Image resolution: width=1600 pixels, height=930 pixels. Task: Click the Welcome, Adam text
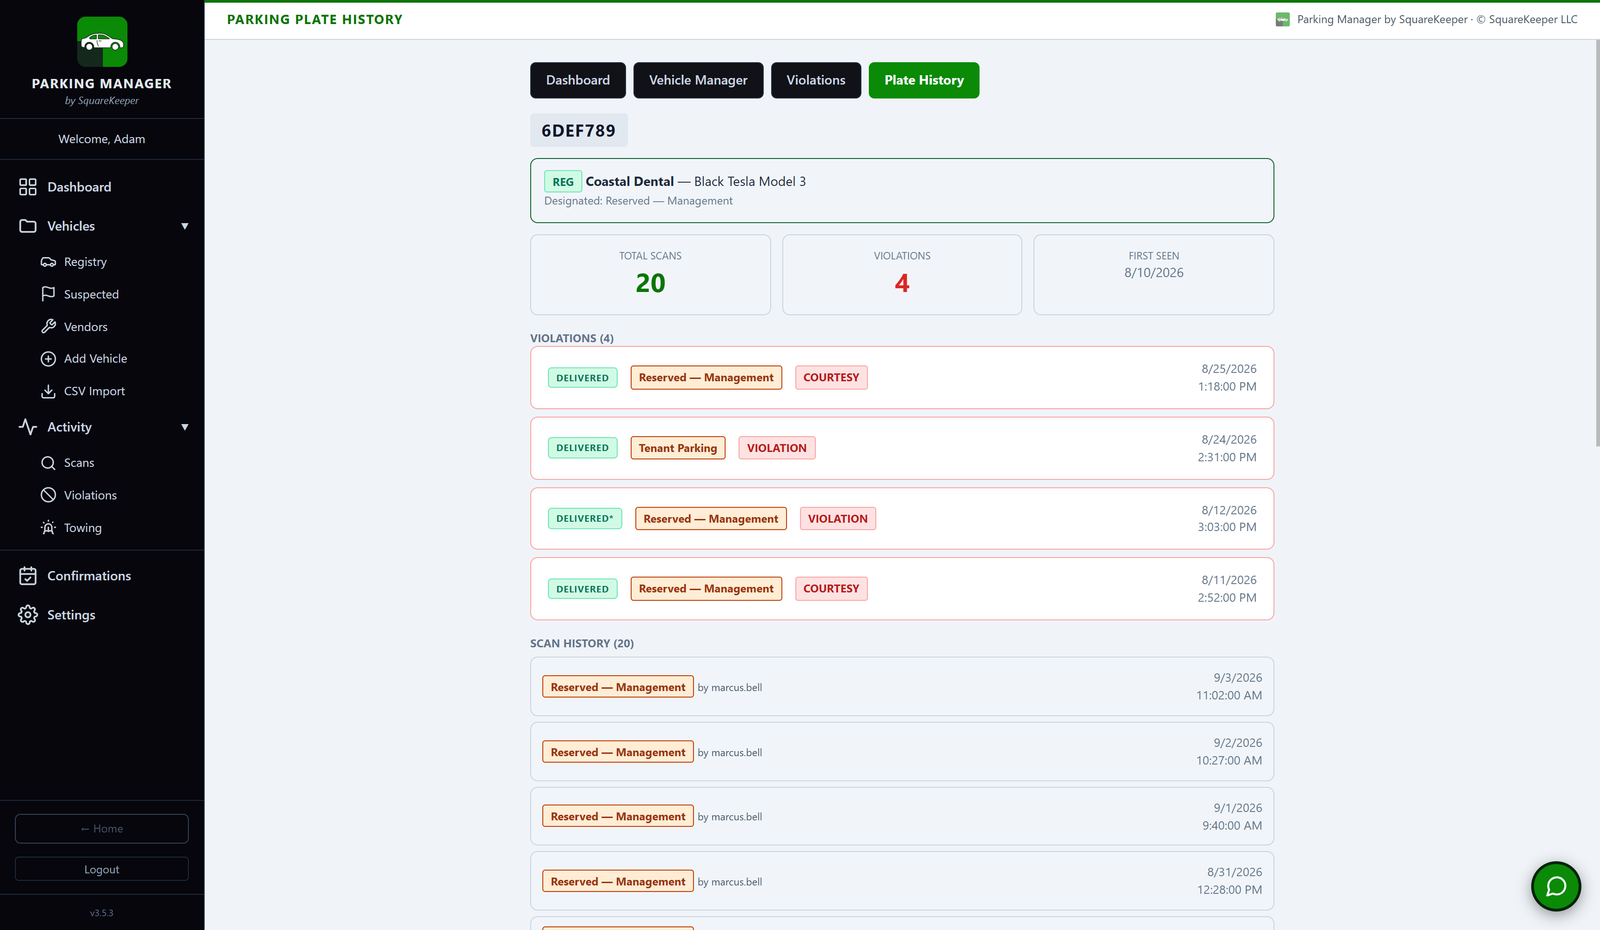(102, 139)
